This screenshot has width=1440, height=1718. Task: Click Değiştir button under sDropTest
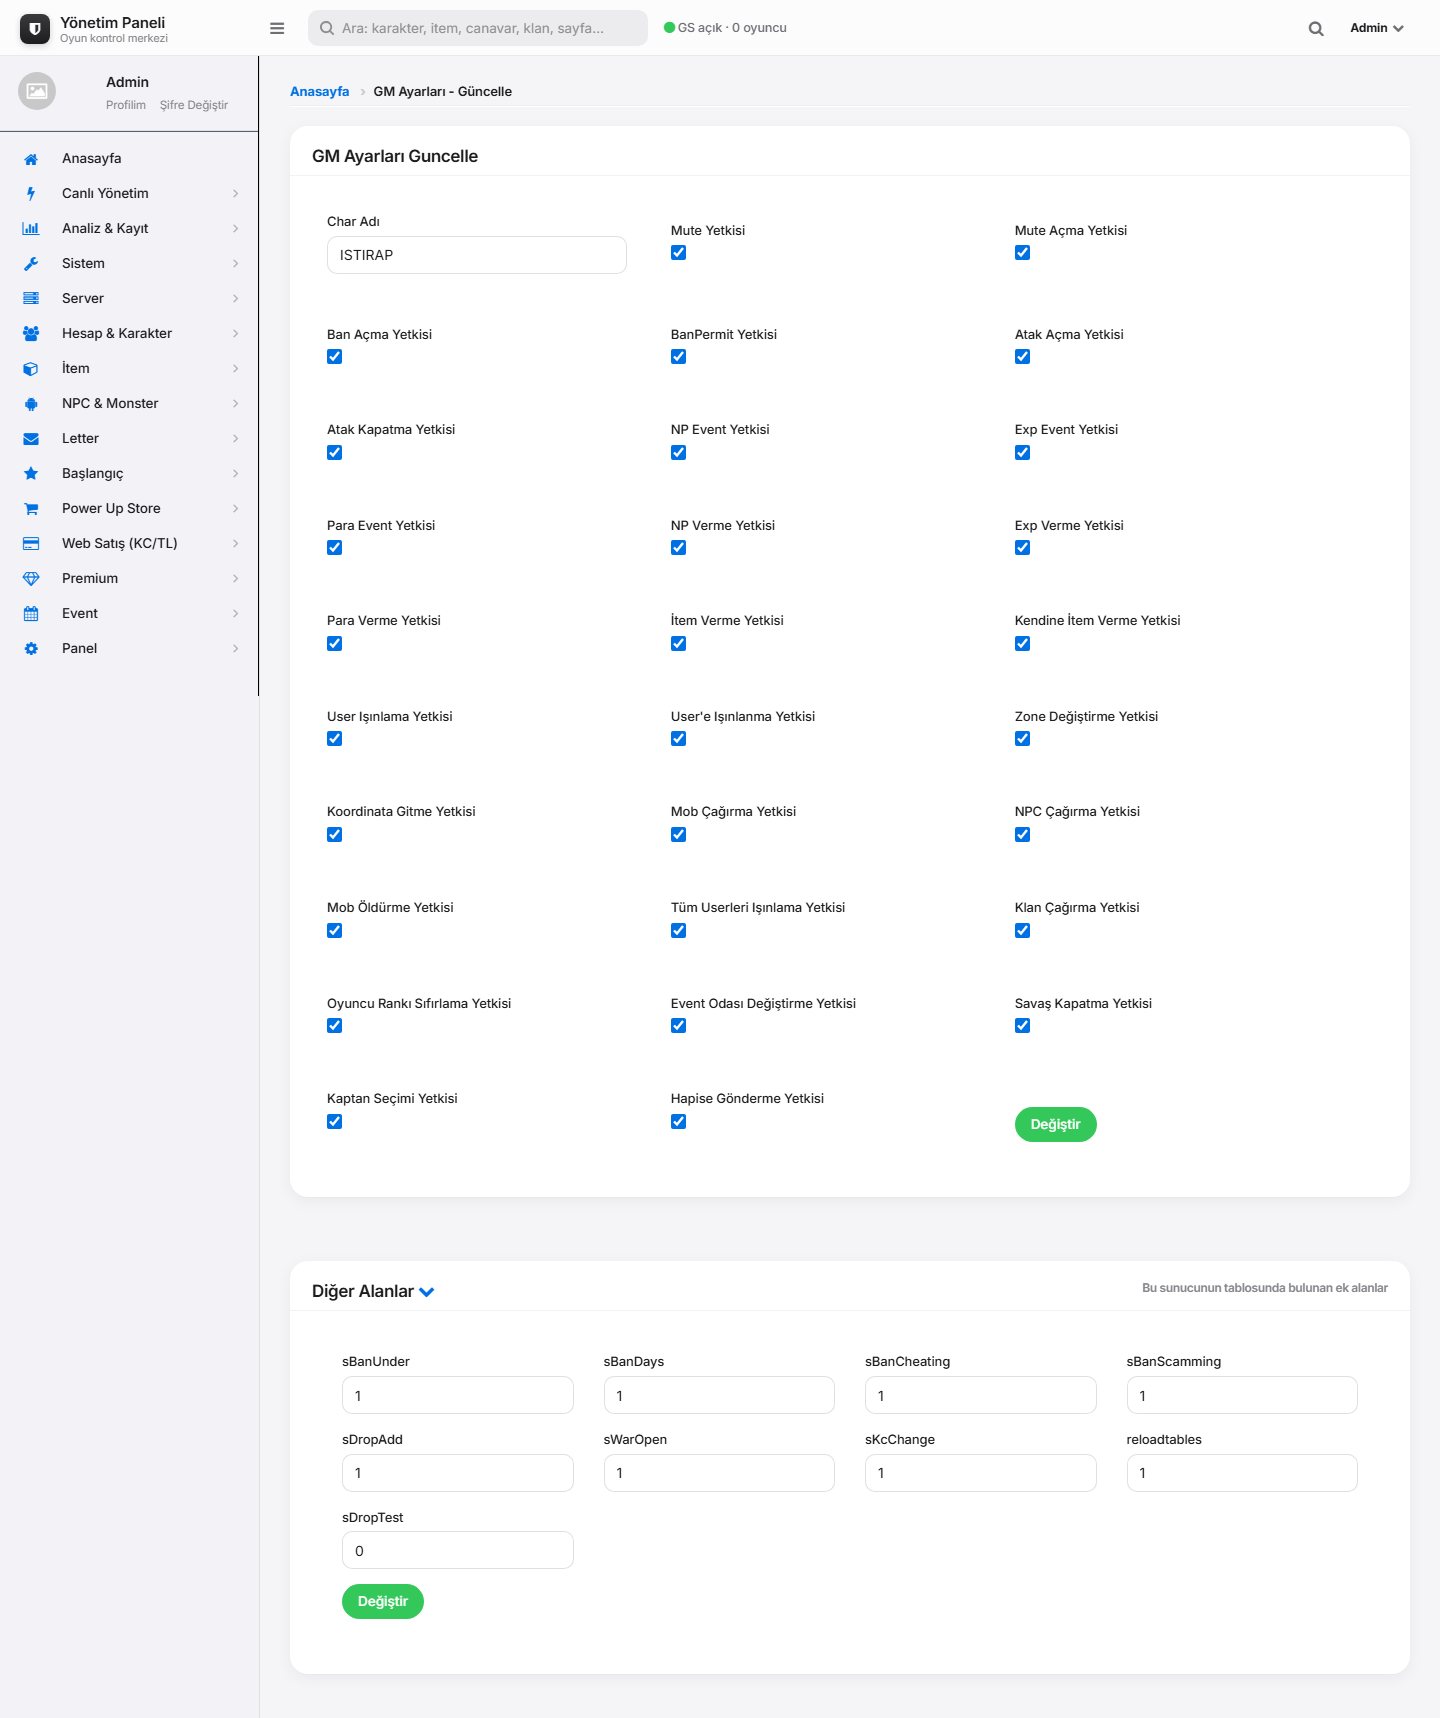tap(383, 1602)
